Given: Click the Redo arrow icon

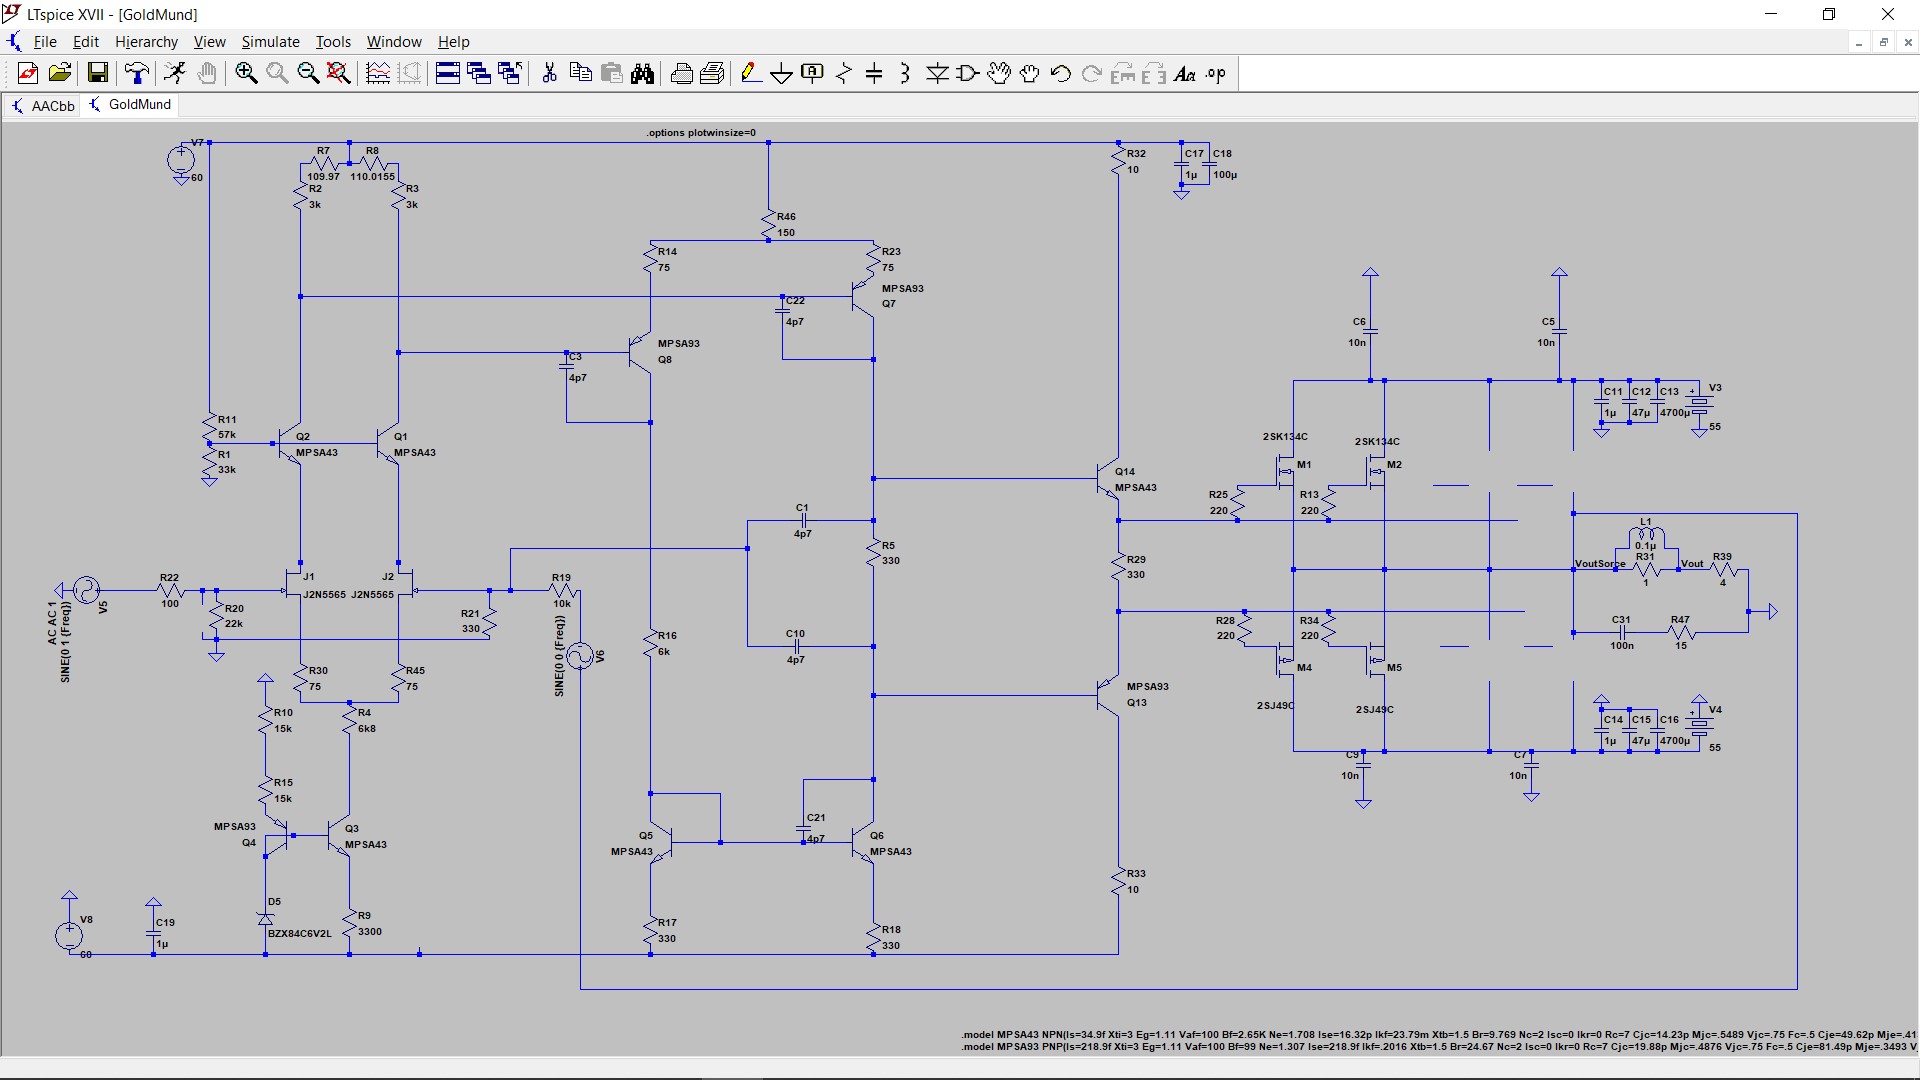Looking at the screenshot, I should [1092, 73].
